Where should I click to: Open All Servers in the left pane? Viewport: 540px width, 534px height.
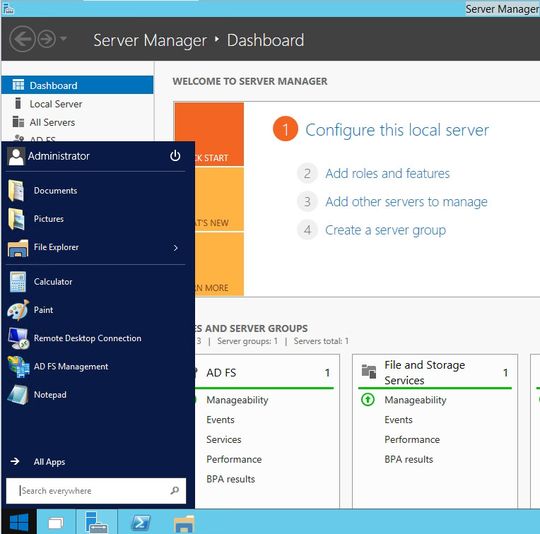[77, 122]
